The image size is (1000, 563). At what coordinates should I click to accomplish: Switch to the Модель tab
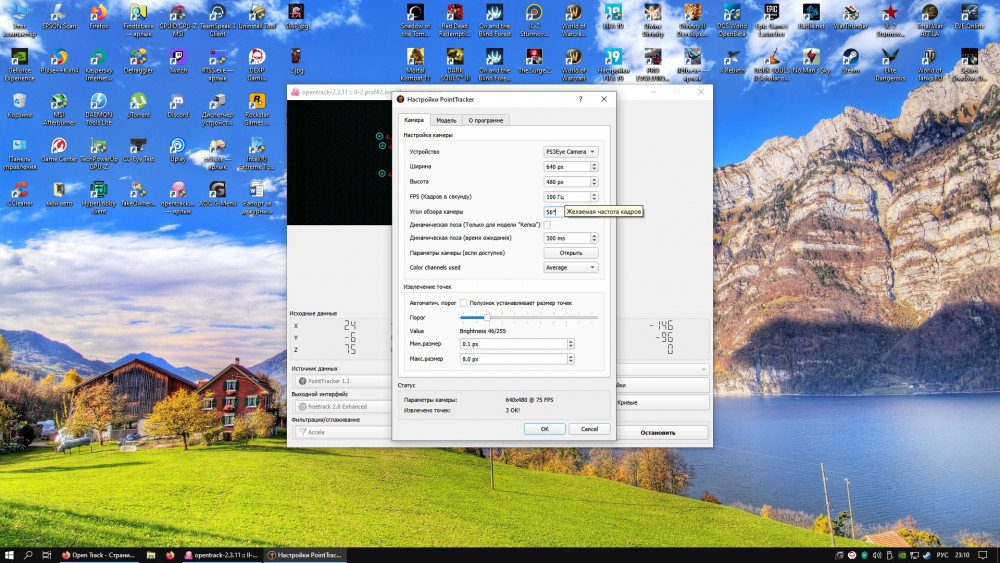click(x=446, y=120)
